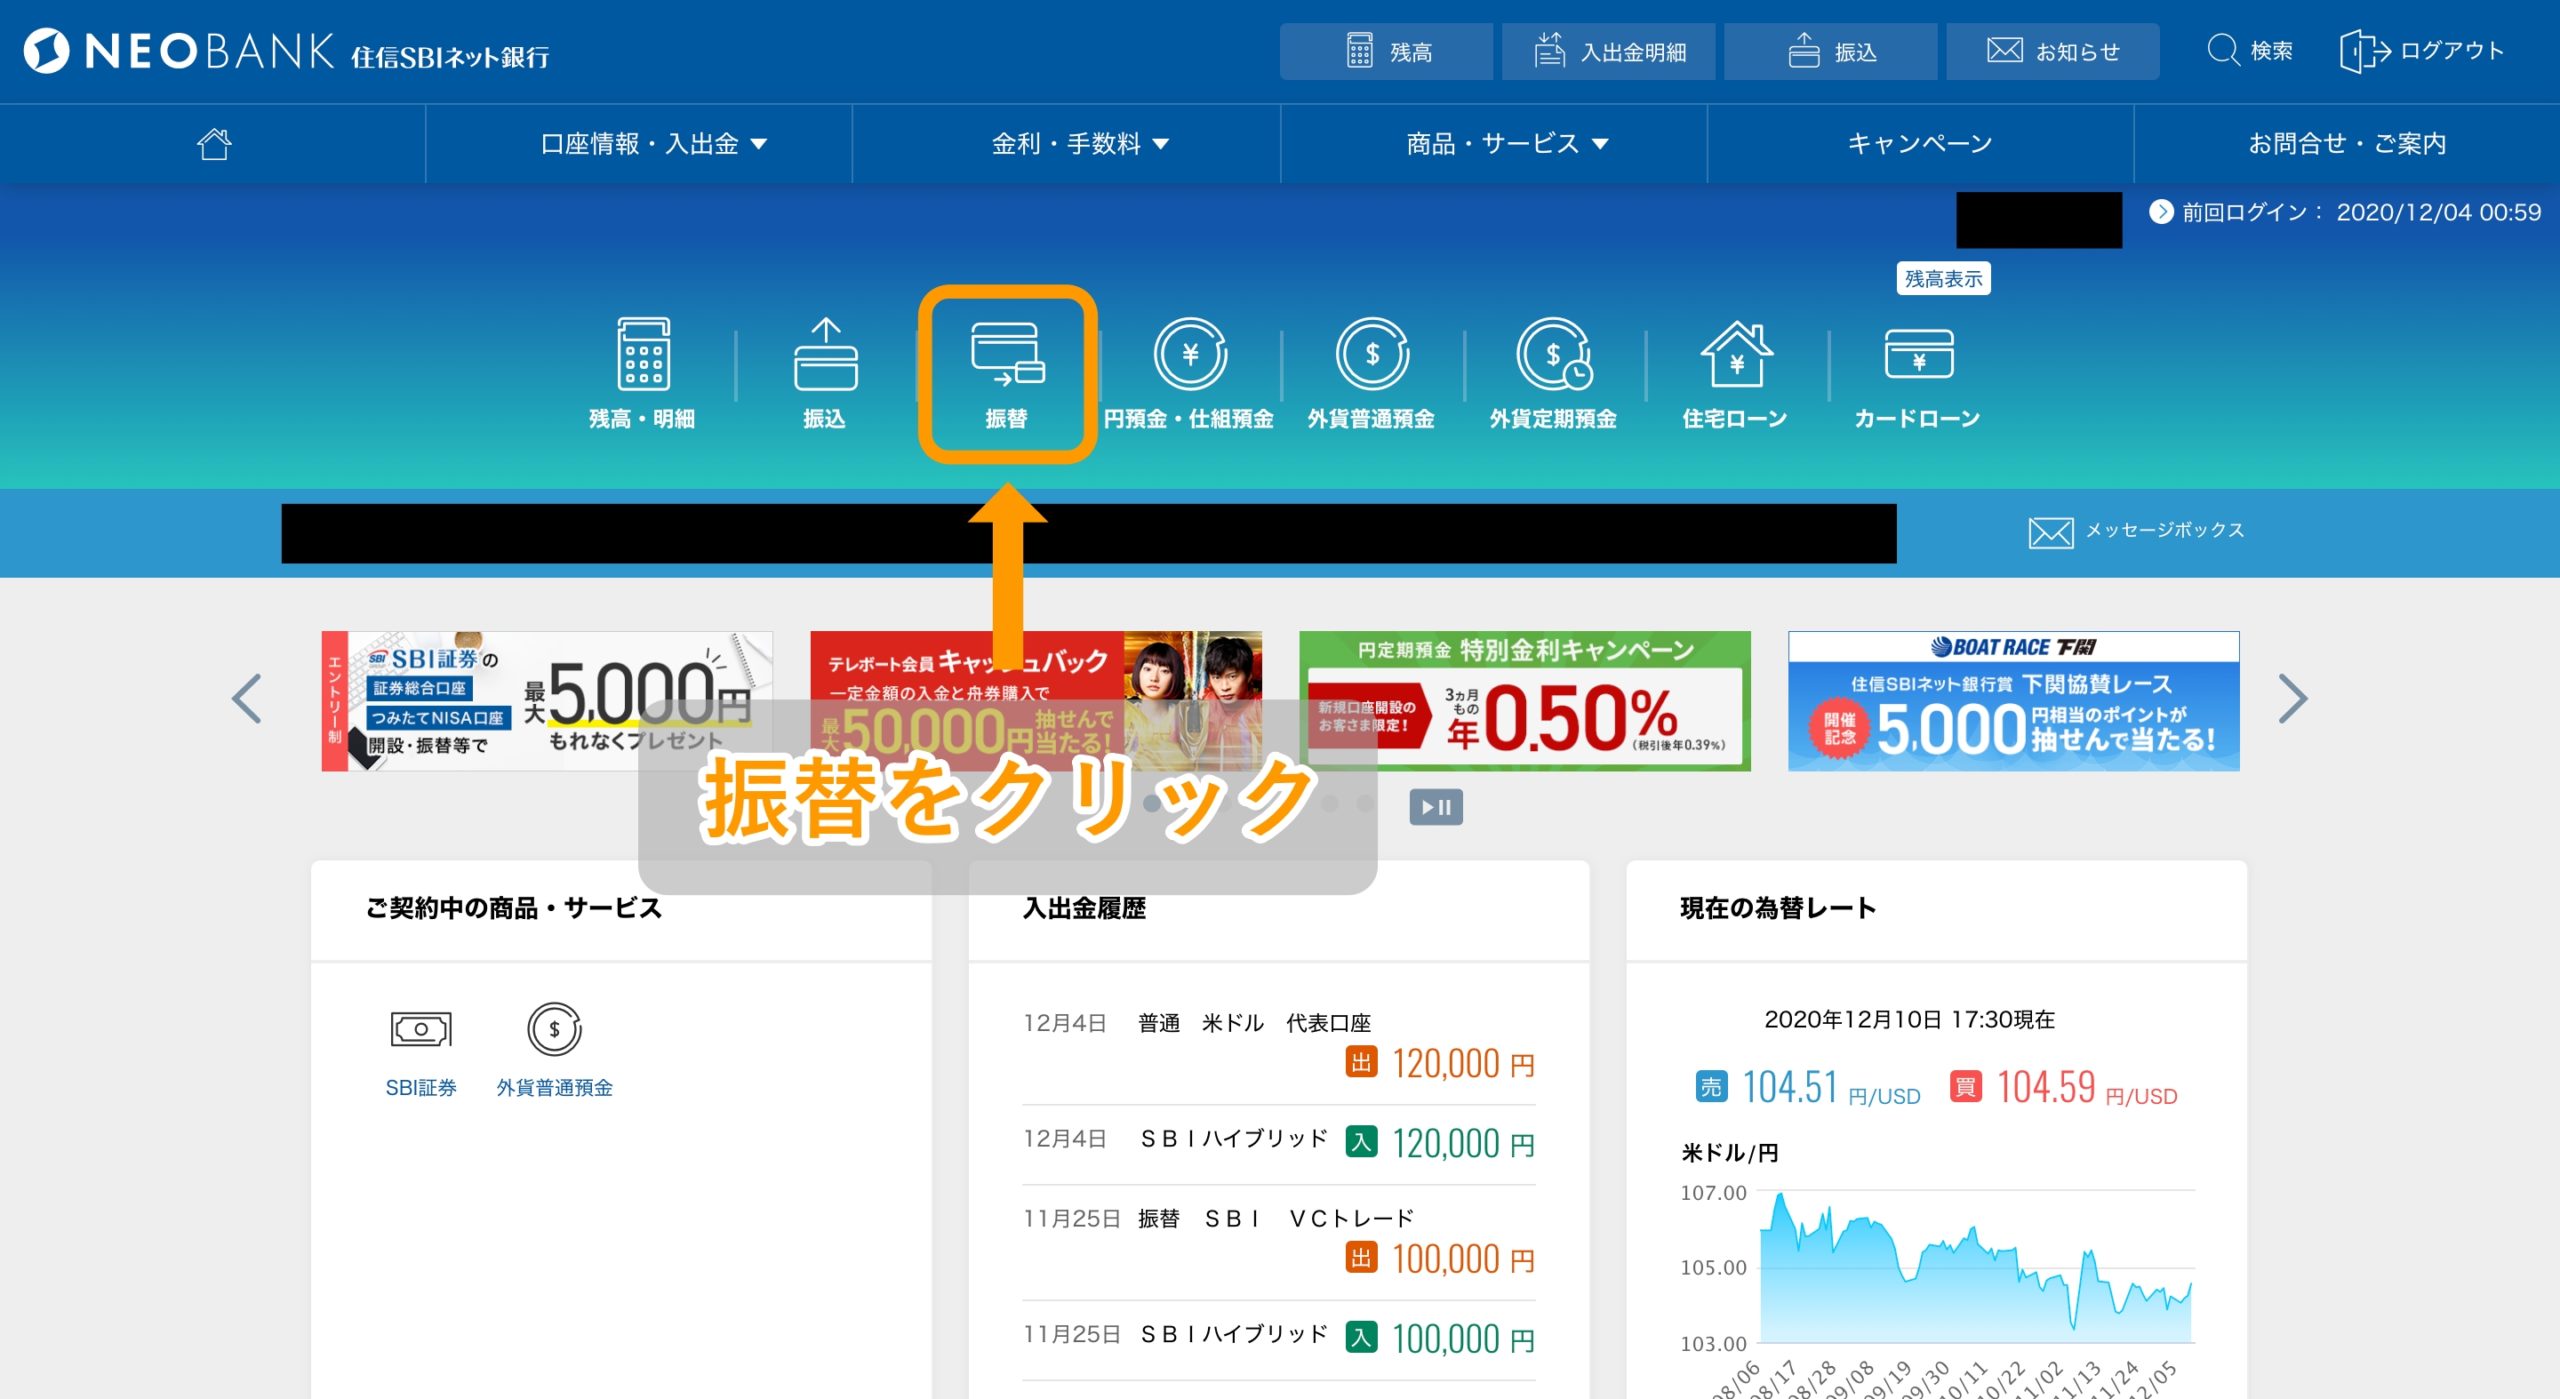The width and height of the screenshot is (2560, 1399).
Task: Open お問合せ・ご案内 menu item
Action: pyautogui.click(x=2347, y=144)
